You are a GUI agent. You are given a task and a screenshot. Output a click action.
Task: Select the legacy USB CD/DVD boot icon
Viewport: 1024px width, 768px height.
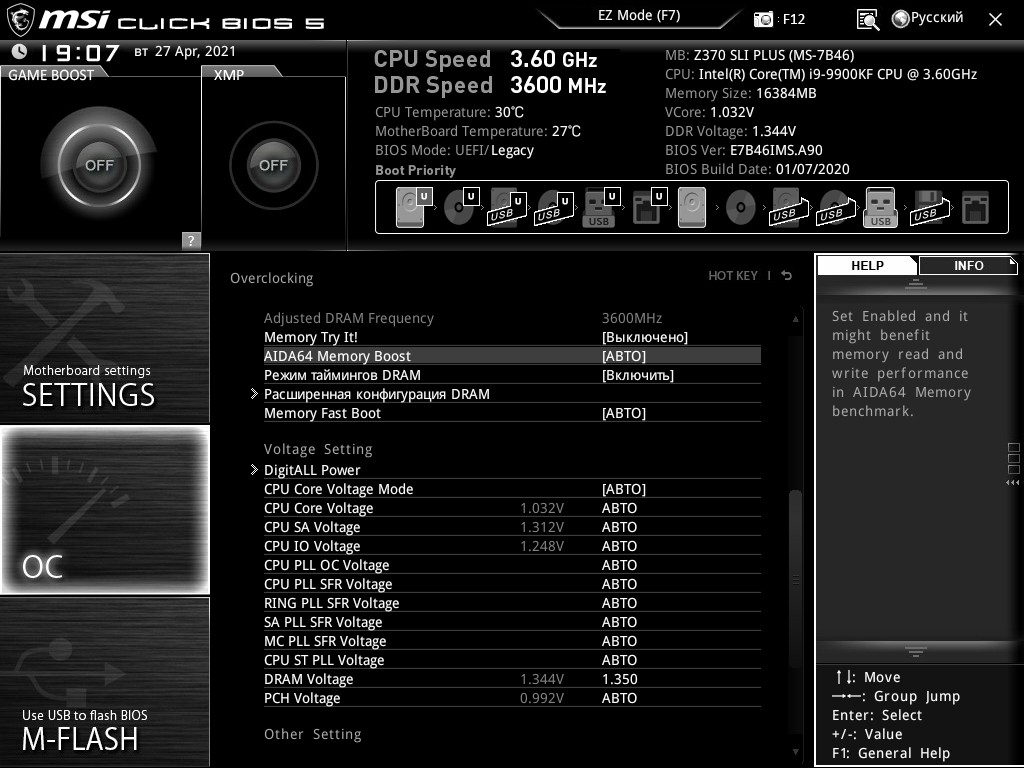835,207
